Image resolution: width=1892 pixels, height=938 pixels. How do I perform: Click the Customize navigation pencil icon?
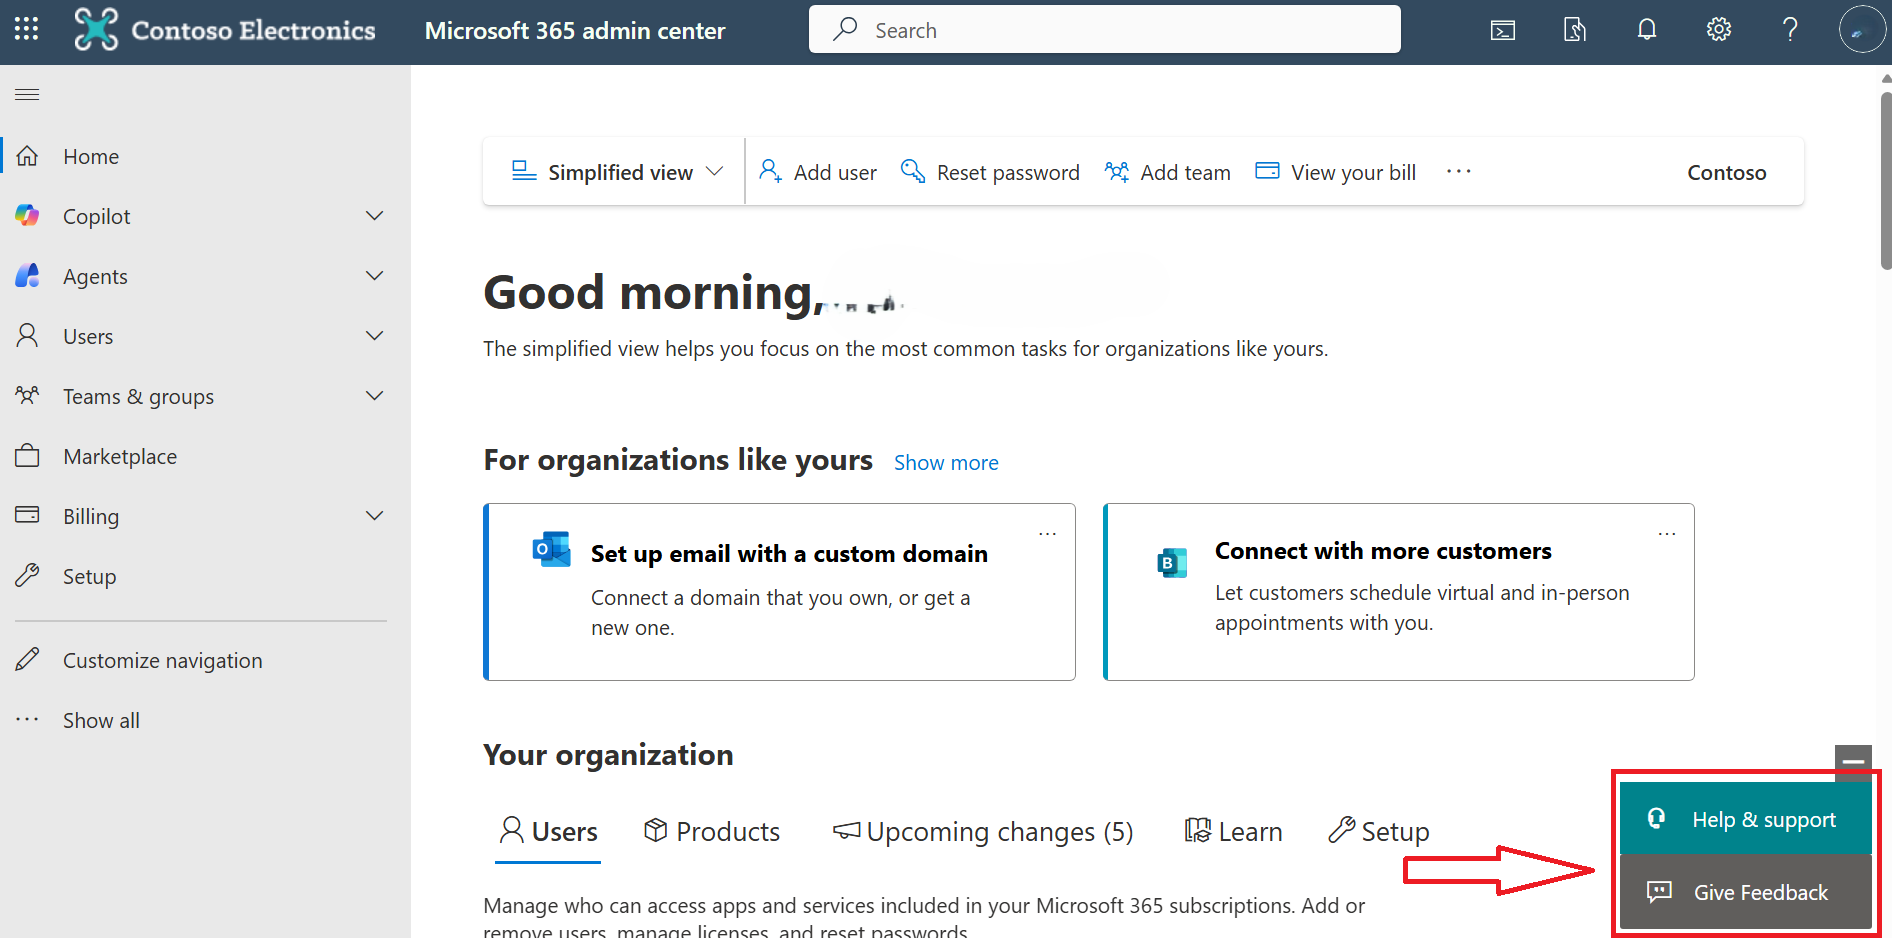pos(28,660)
